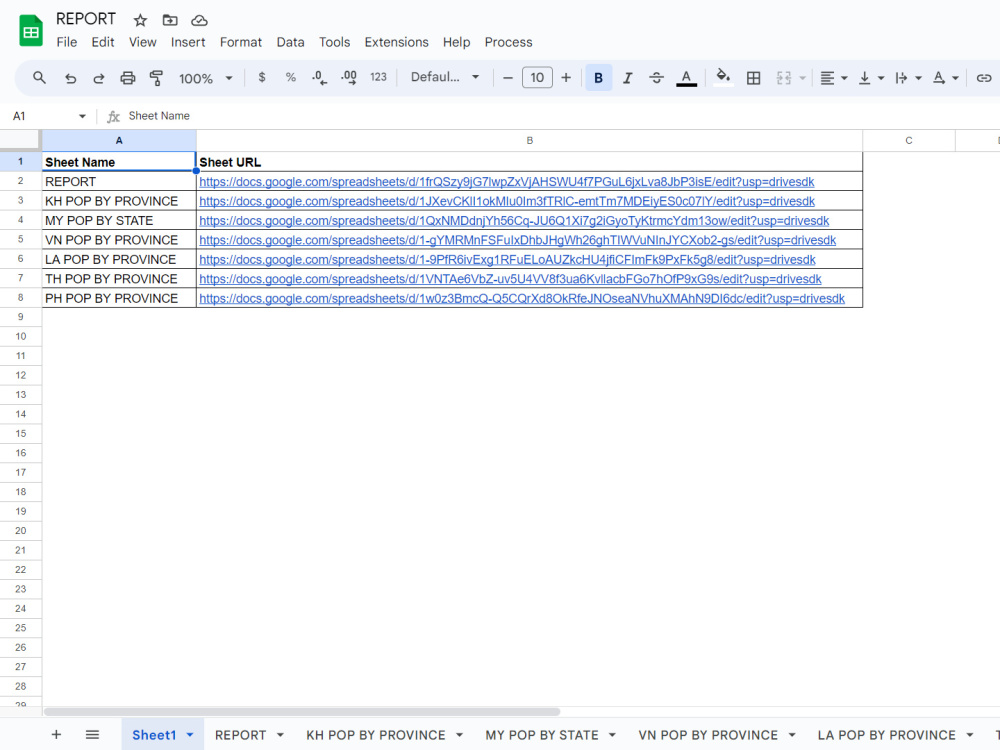The image size is (1000, 750).
Task: Select the paint format roller tool
Action: point(156,78)
